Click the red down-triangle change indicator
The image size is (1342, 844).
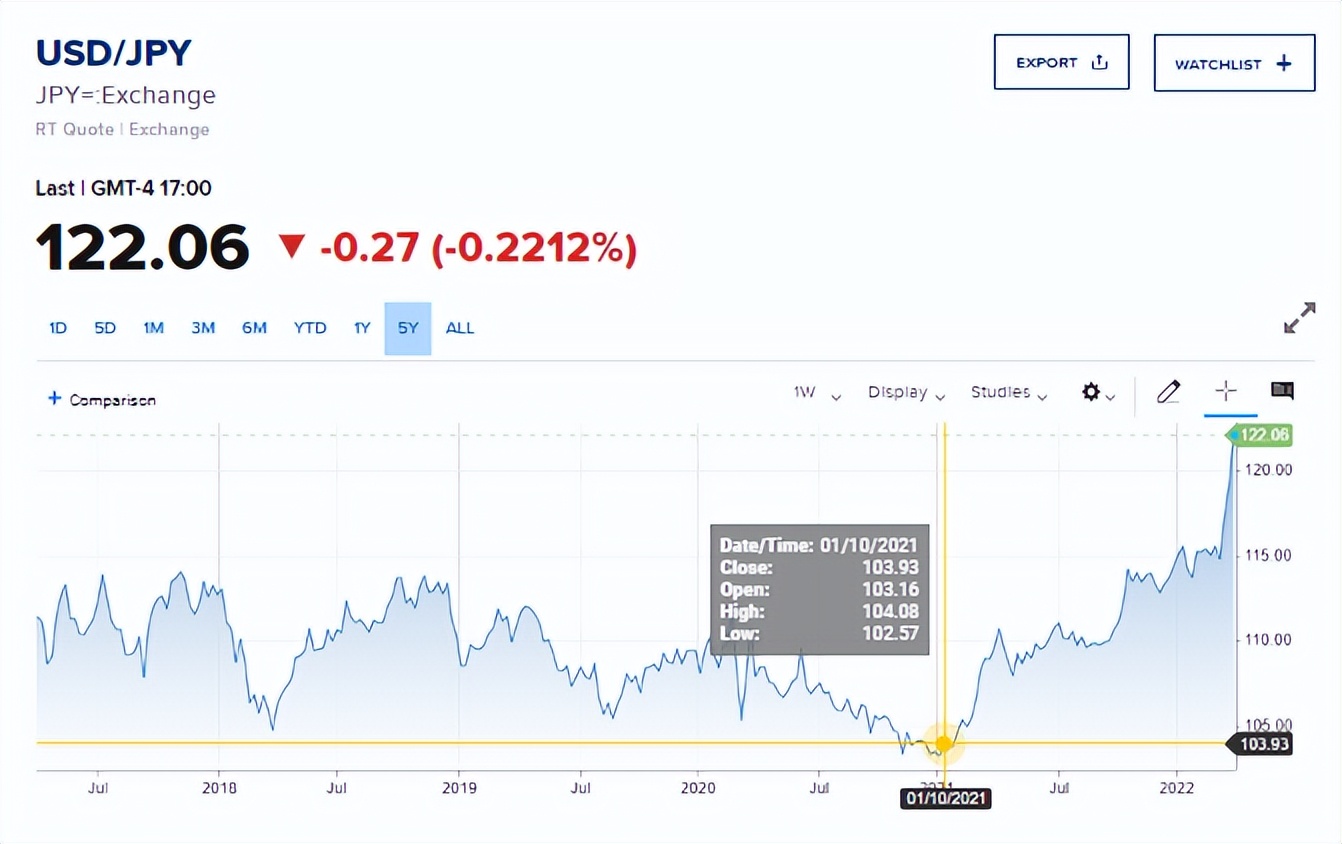click(x=292, y=246)
